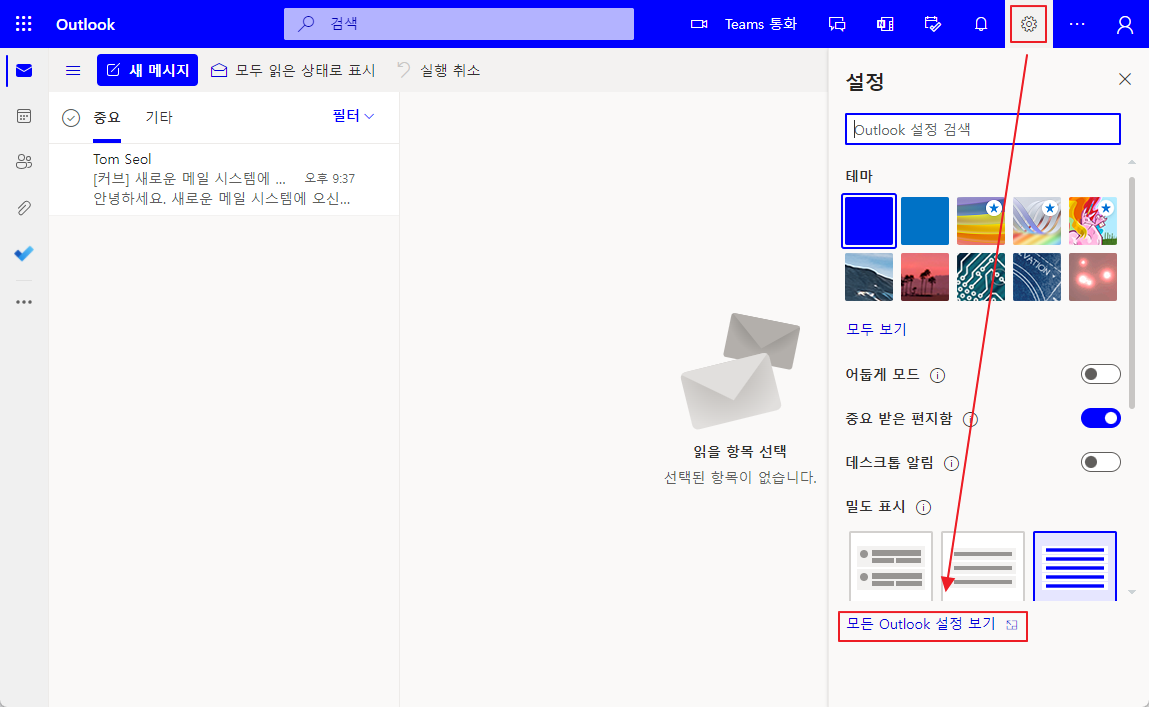Viewport: 1149px width, 707px height.
Task: Show more apps ellipsis in sidebar
Action: click(x=24, y=302)
